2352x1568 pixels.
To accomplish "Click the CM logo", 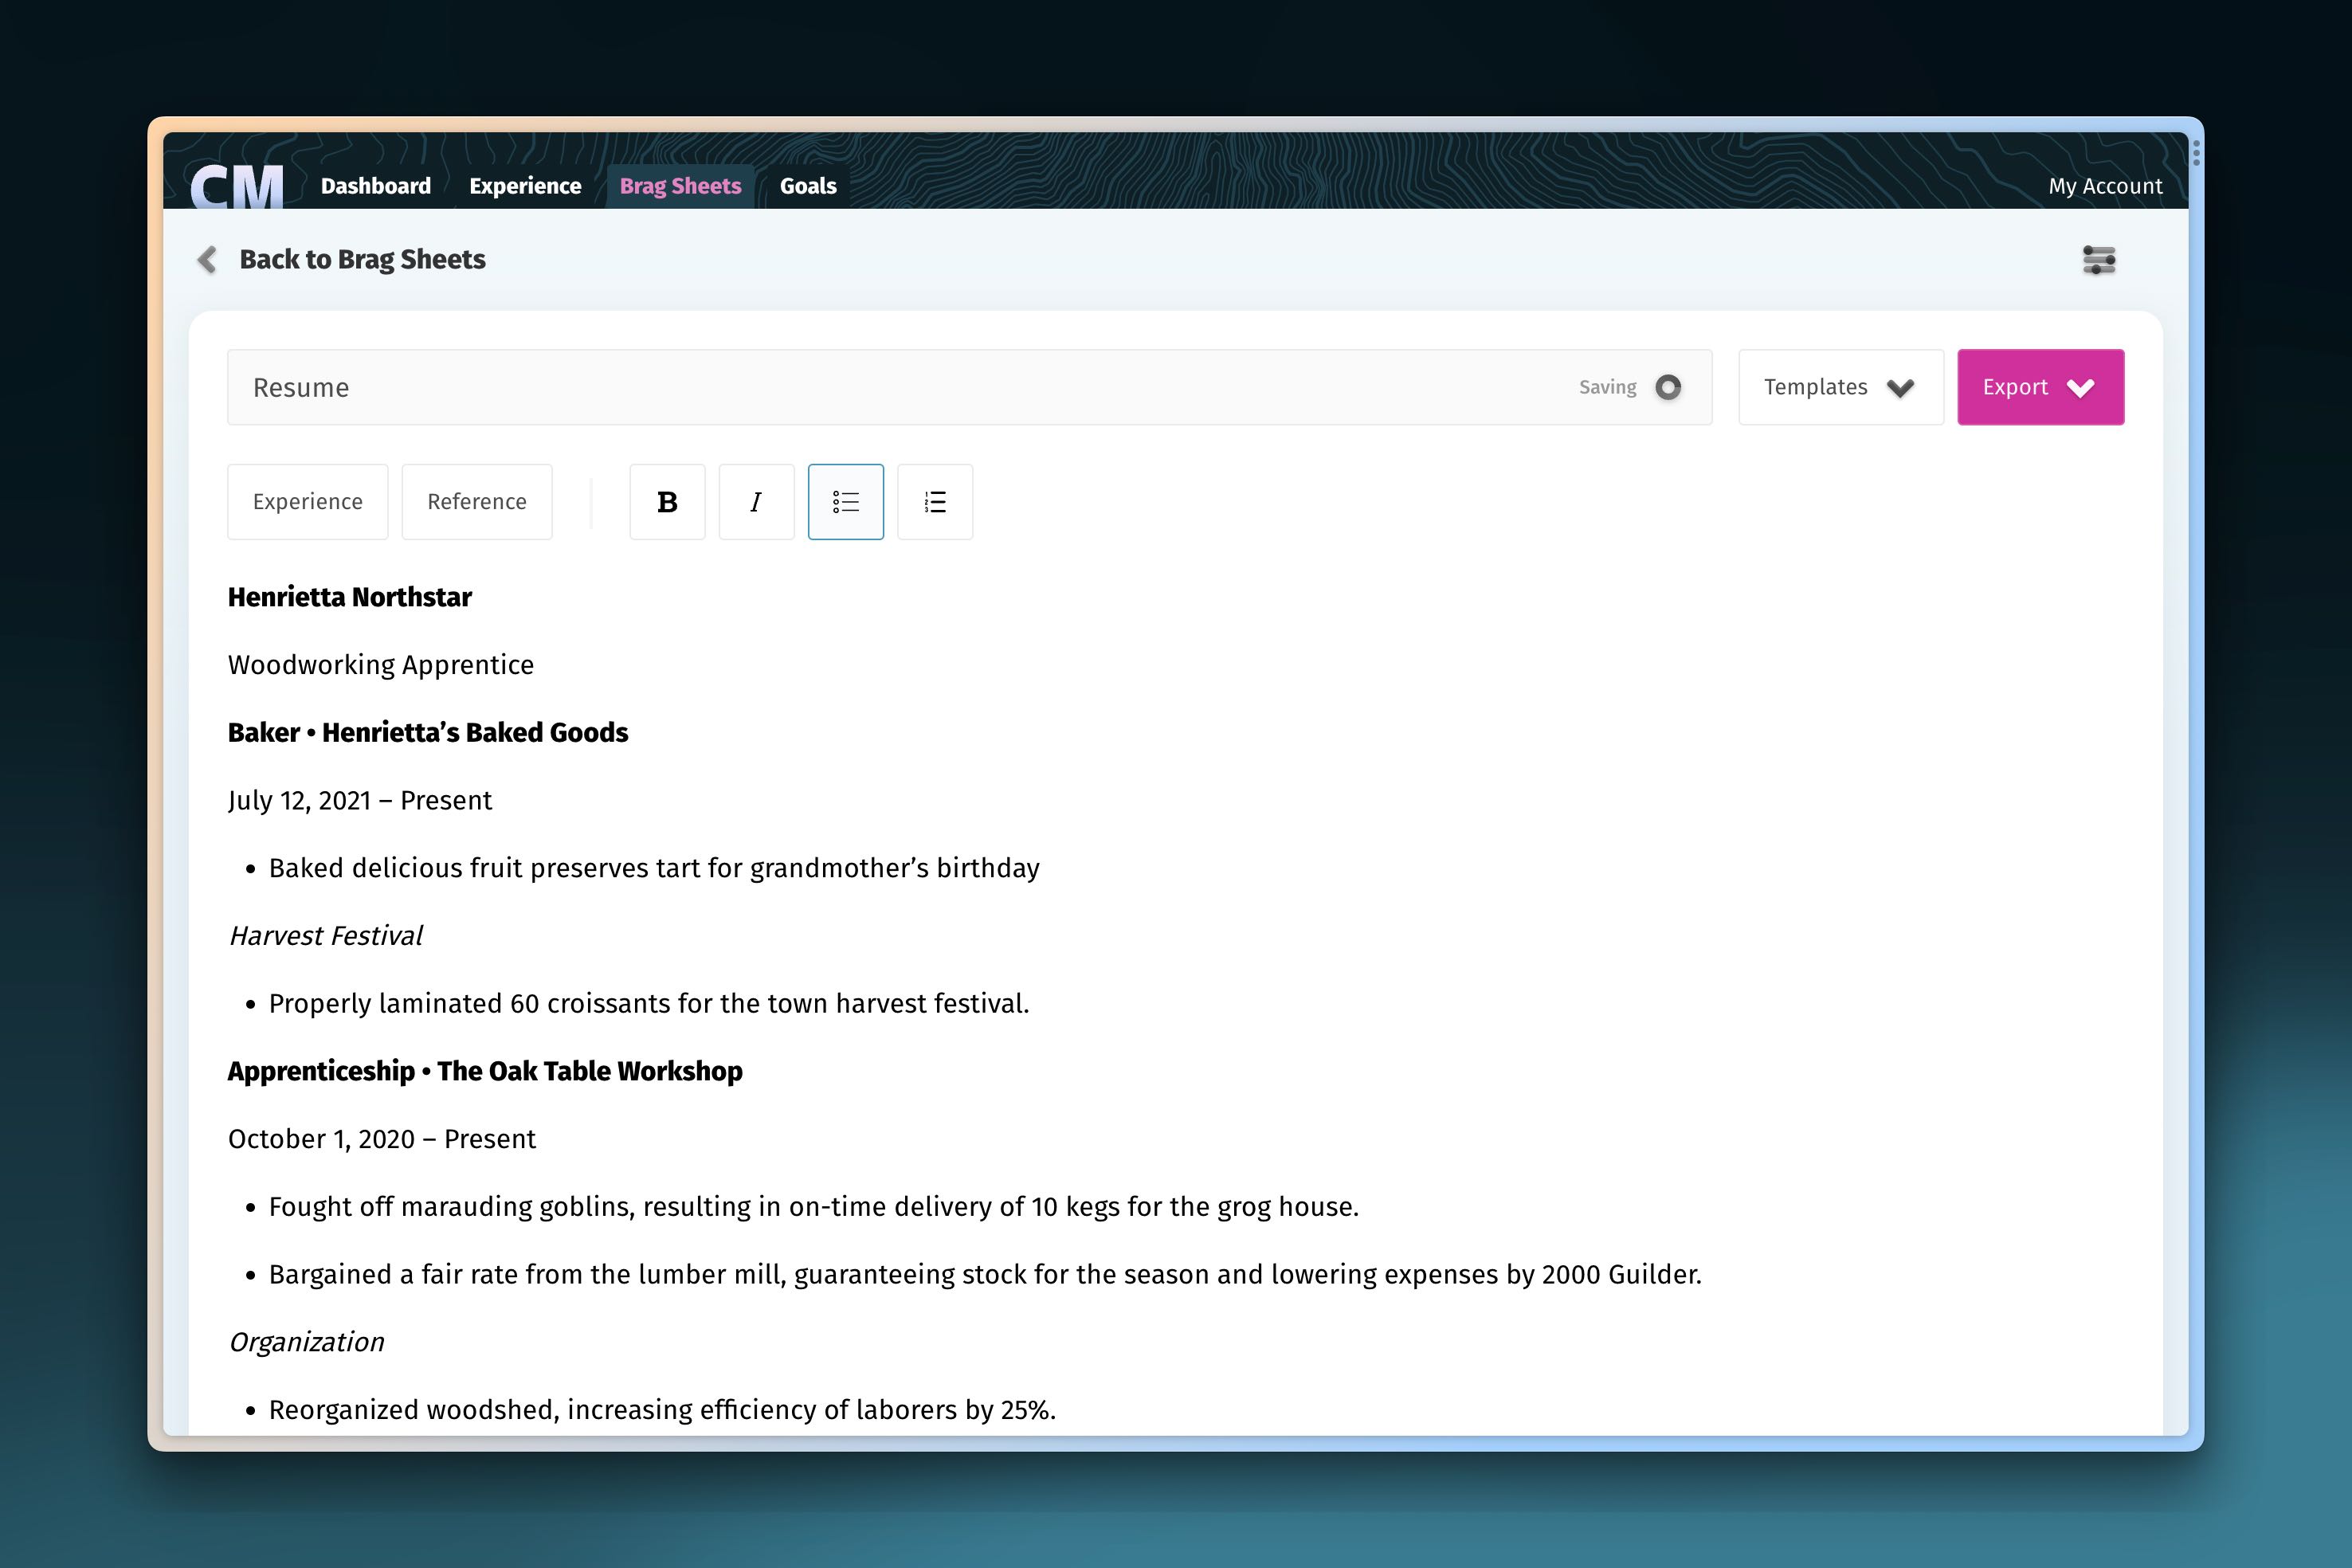I will point(237,186).
